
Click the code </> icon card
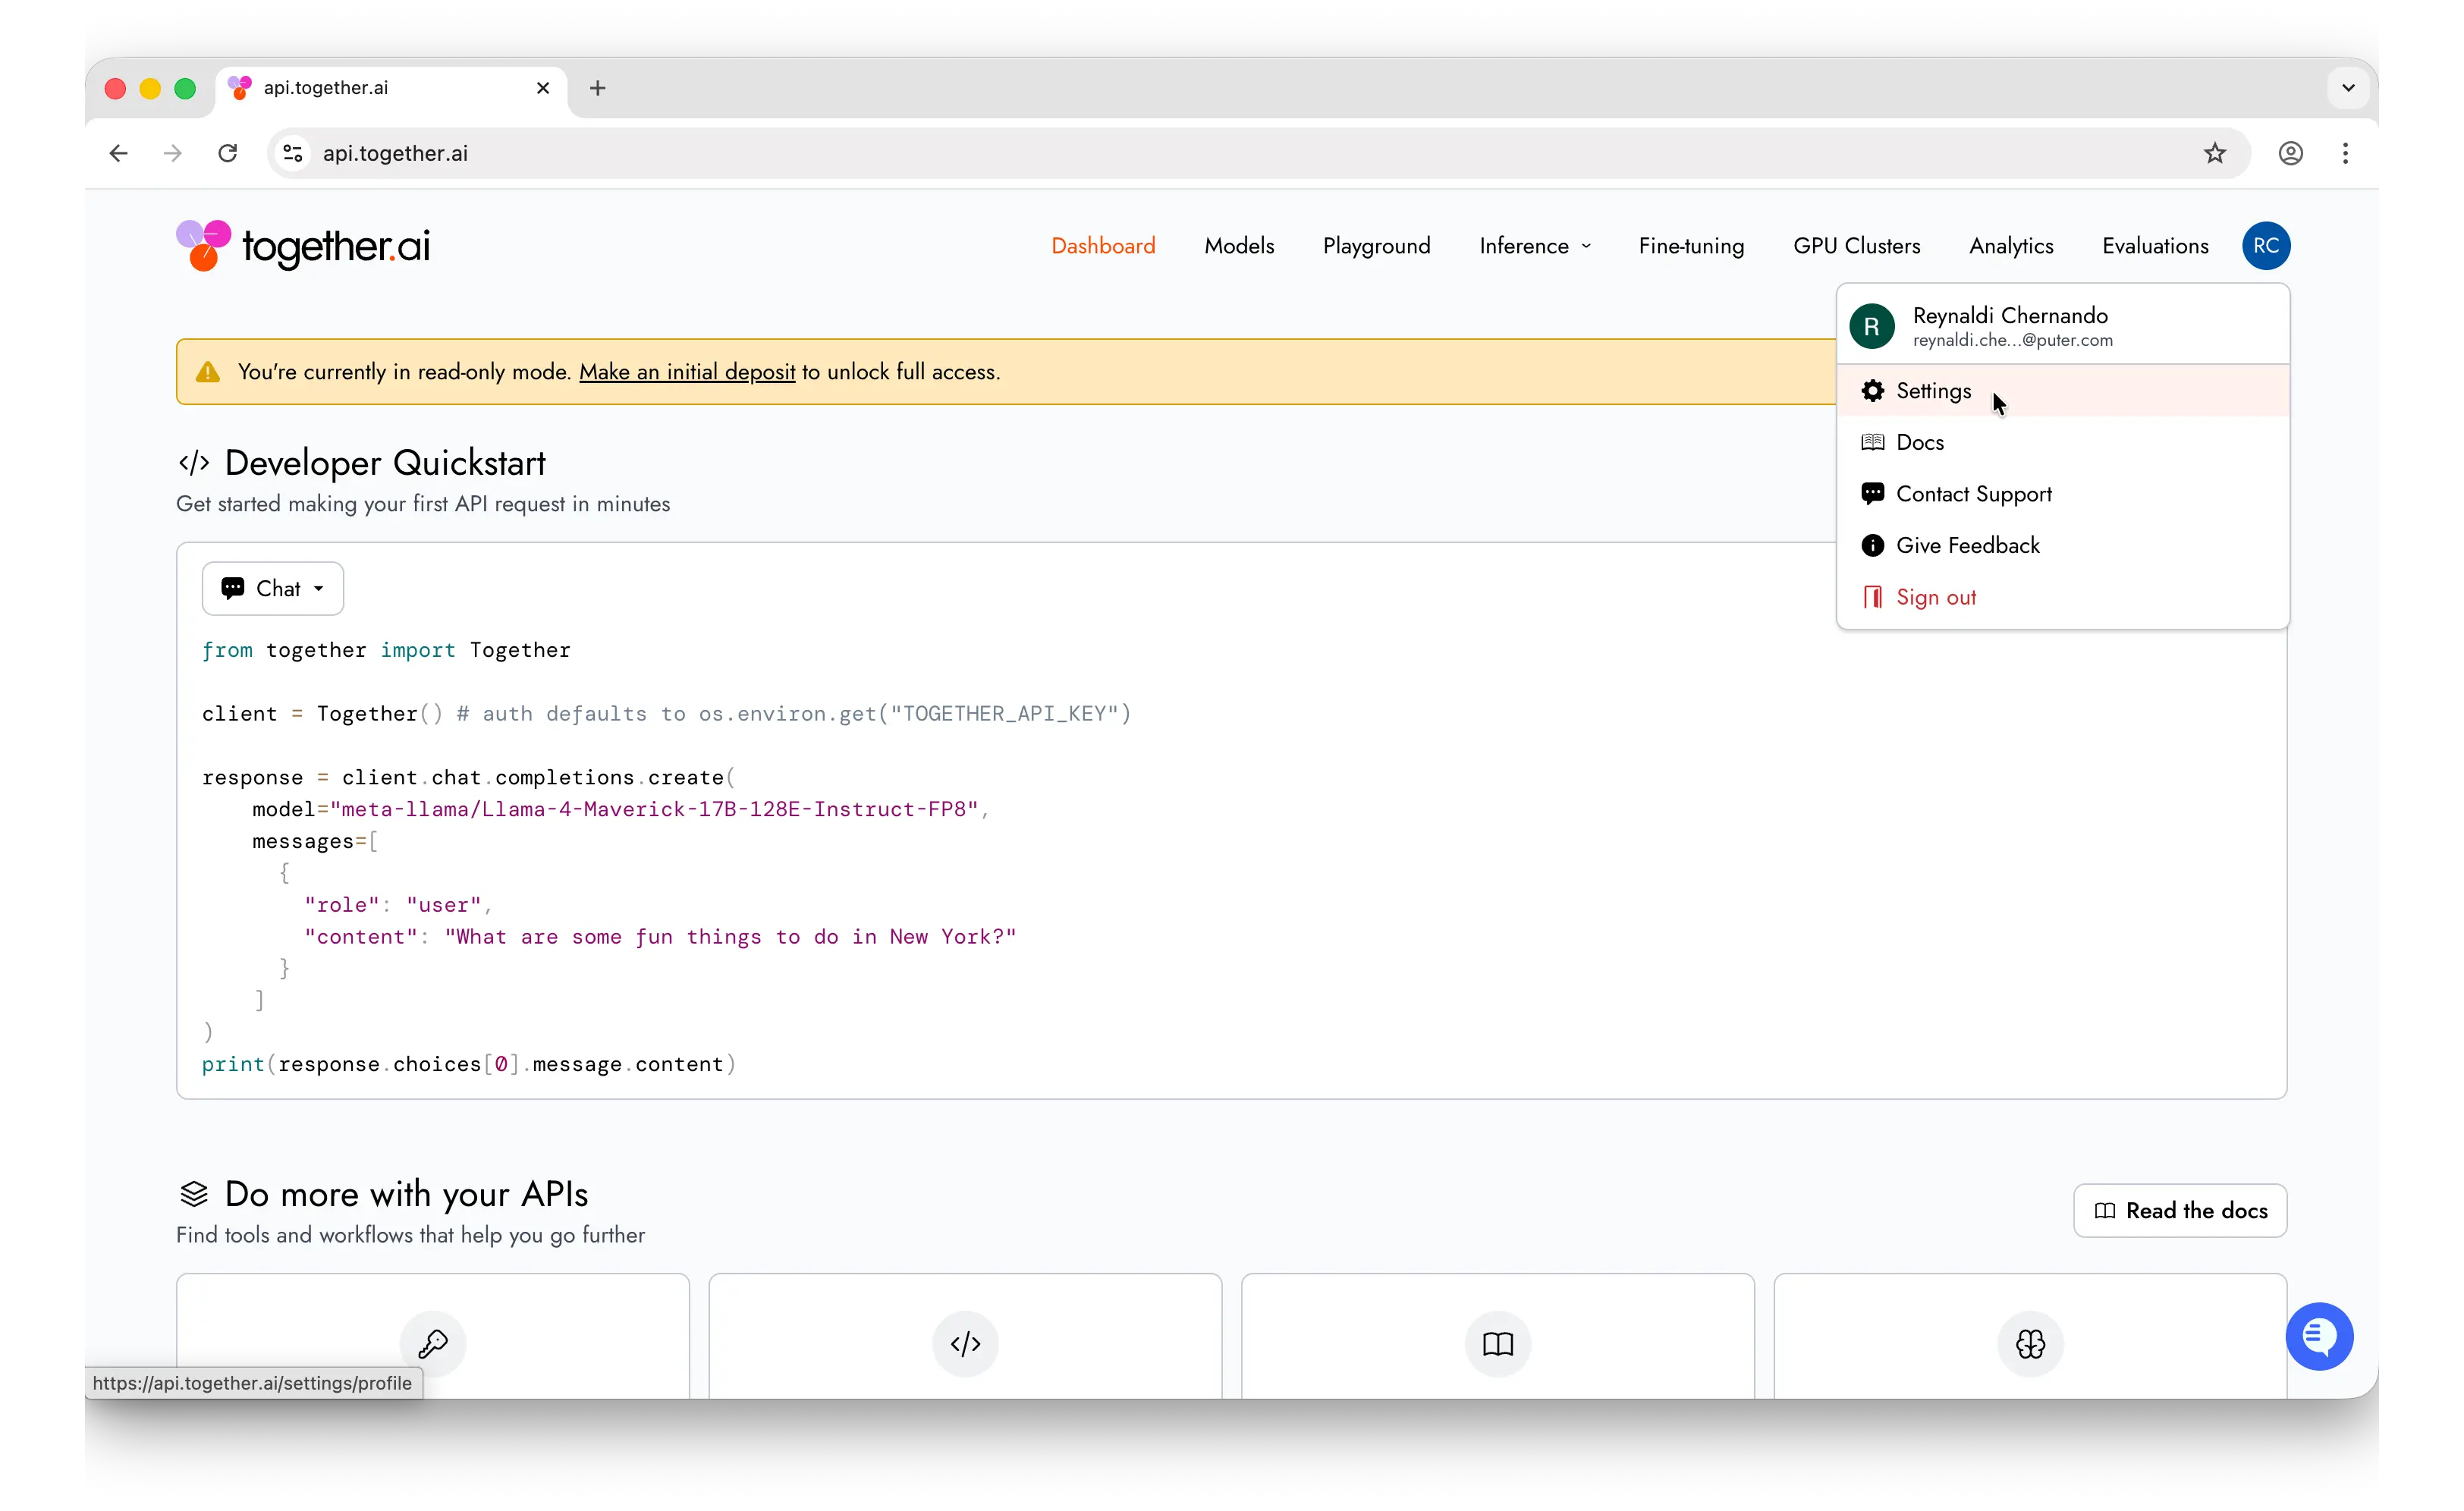[964, 1343]
